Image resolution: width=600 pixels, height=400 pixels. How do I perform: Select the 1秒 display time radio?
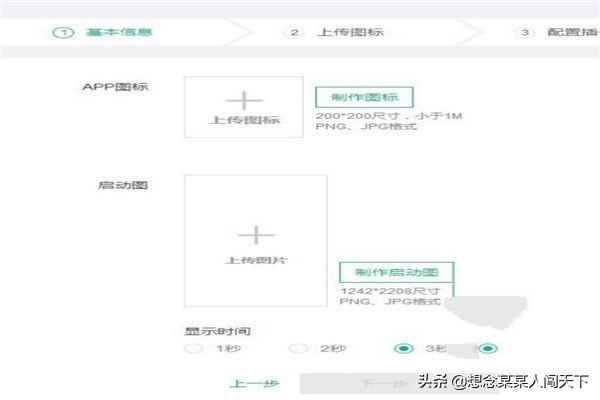click(194, 349)
